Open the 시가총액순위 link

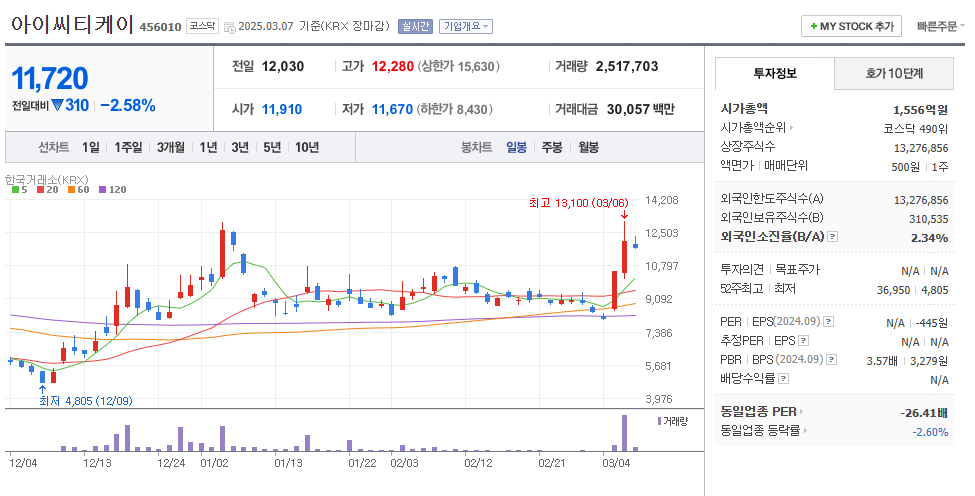pyautogui.click(x=753, y=127)
